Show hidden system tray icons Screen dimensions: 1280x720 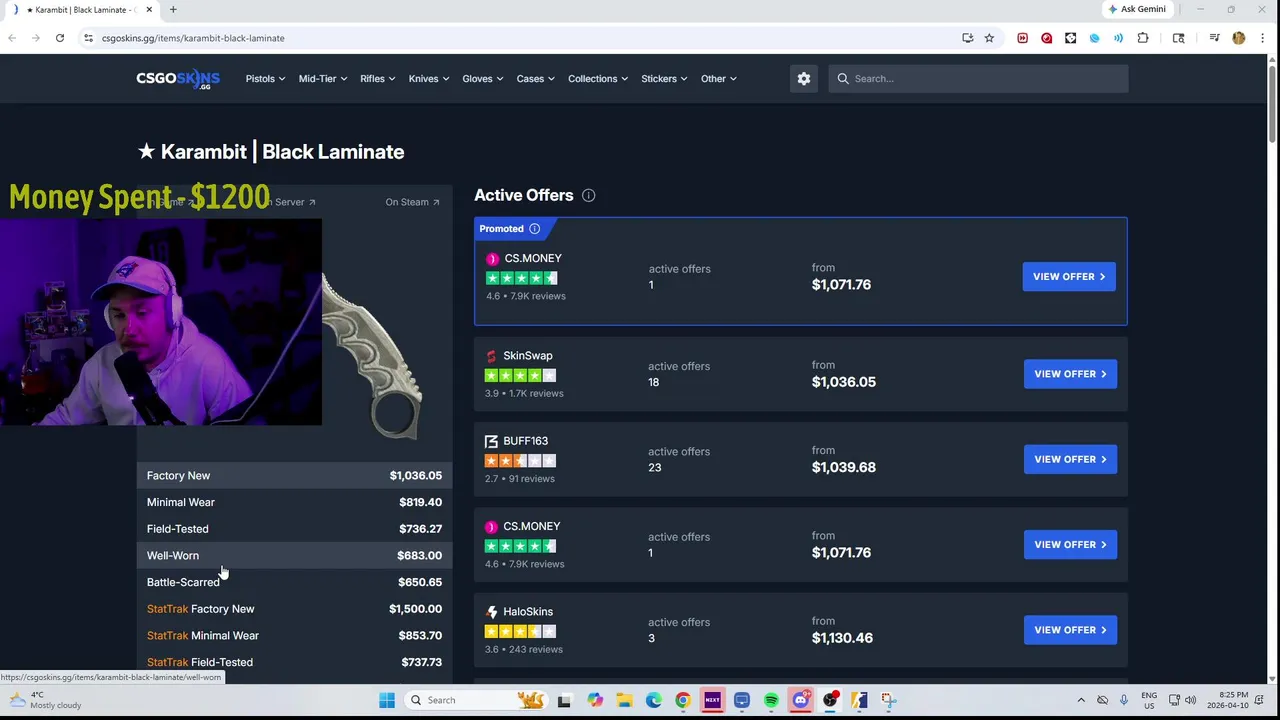[1081, 700]
